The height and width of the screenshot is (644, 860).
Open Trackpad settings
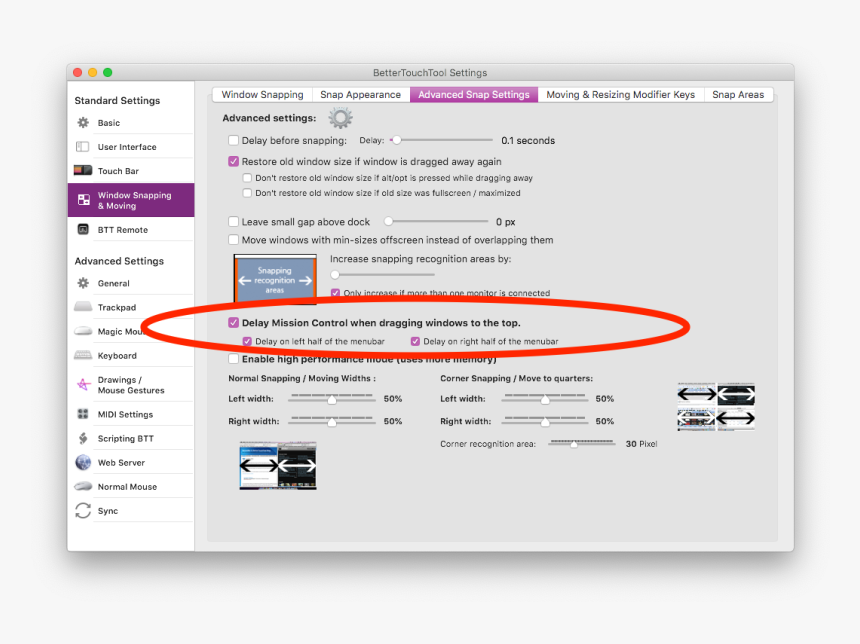click(132, 307)
